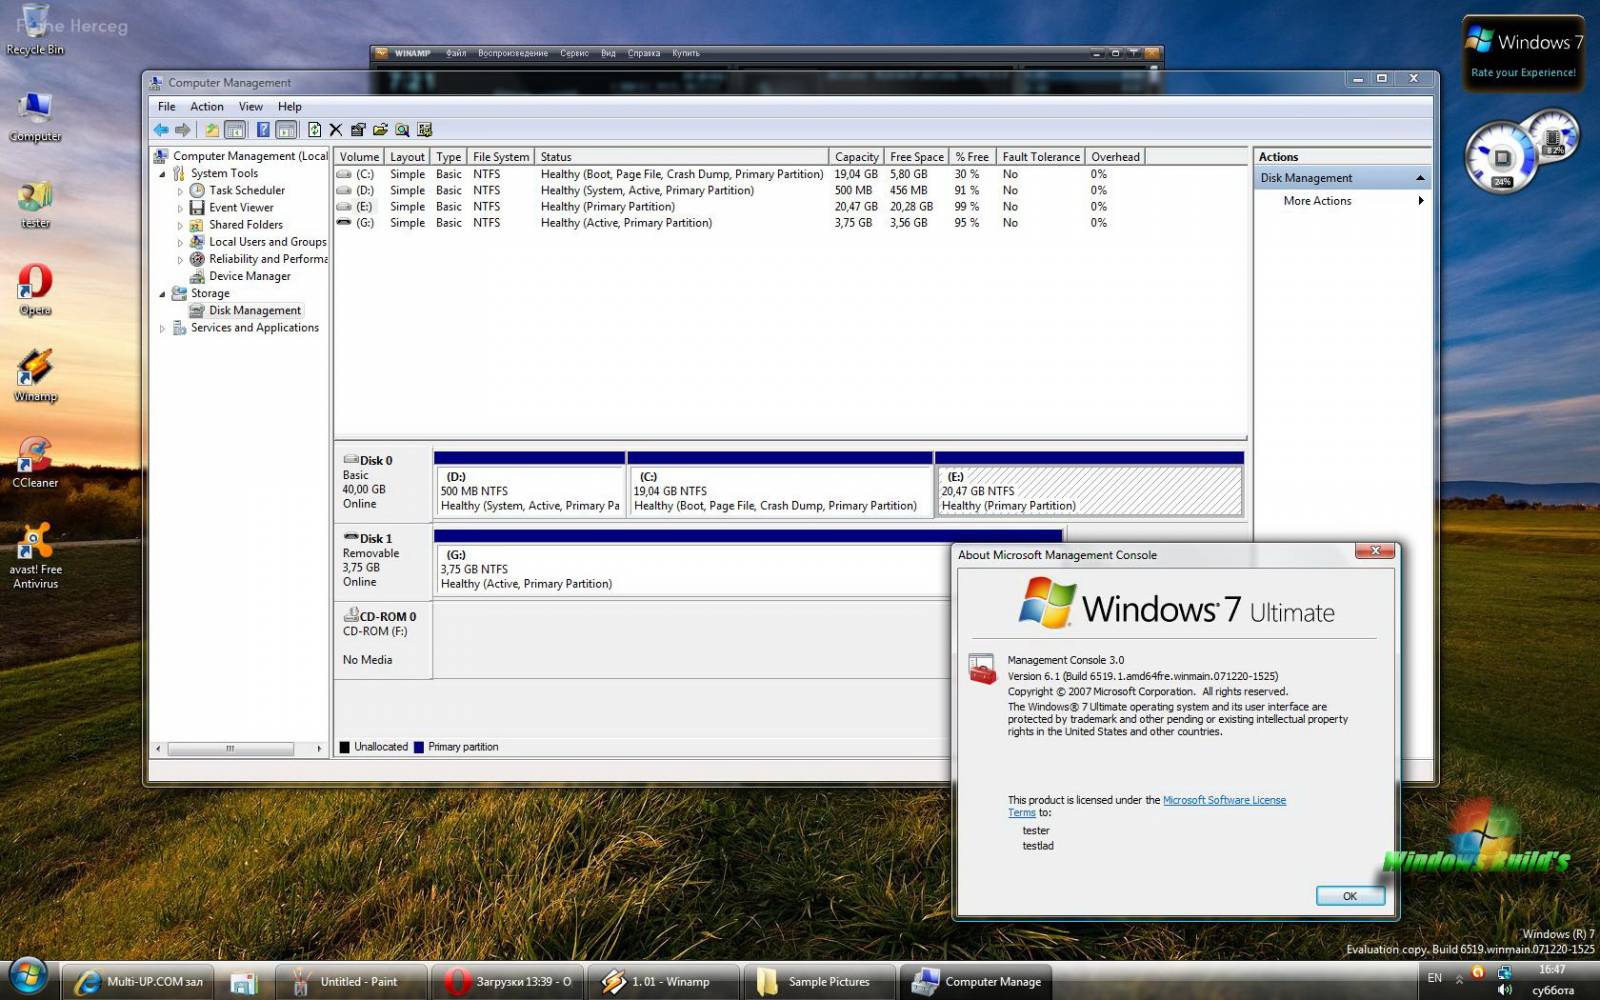Toggle the Show/Hide Console Tree toolbar icon
This screenshot has height=1000, width=1600.
(235, 130)
